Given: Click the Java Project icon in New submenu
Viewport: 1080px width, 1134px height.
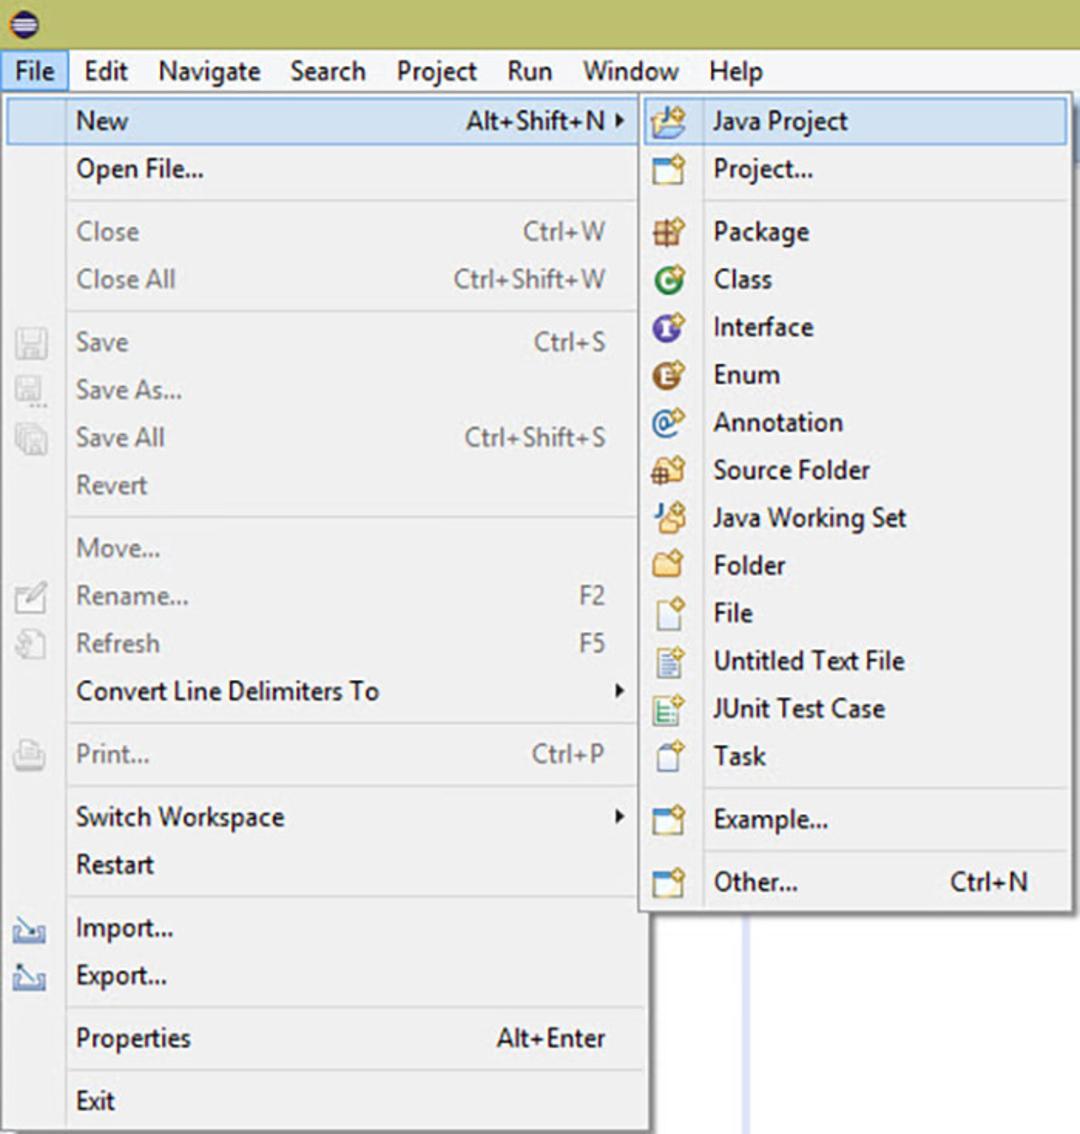Looking at the screenshot, I should click(668, 122).
